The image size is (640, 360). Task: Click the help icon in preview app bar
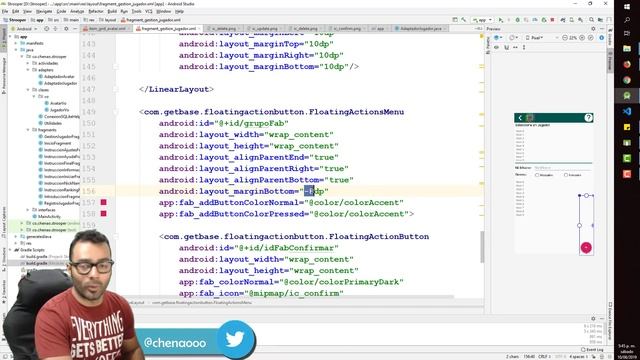point(588,118)
